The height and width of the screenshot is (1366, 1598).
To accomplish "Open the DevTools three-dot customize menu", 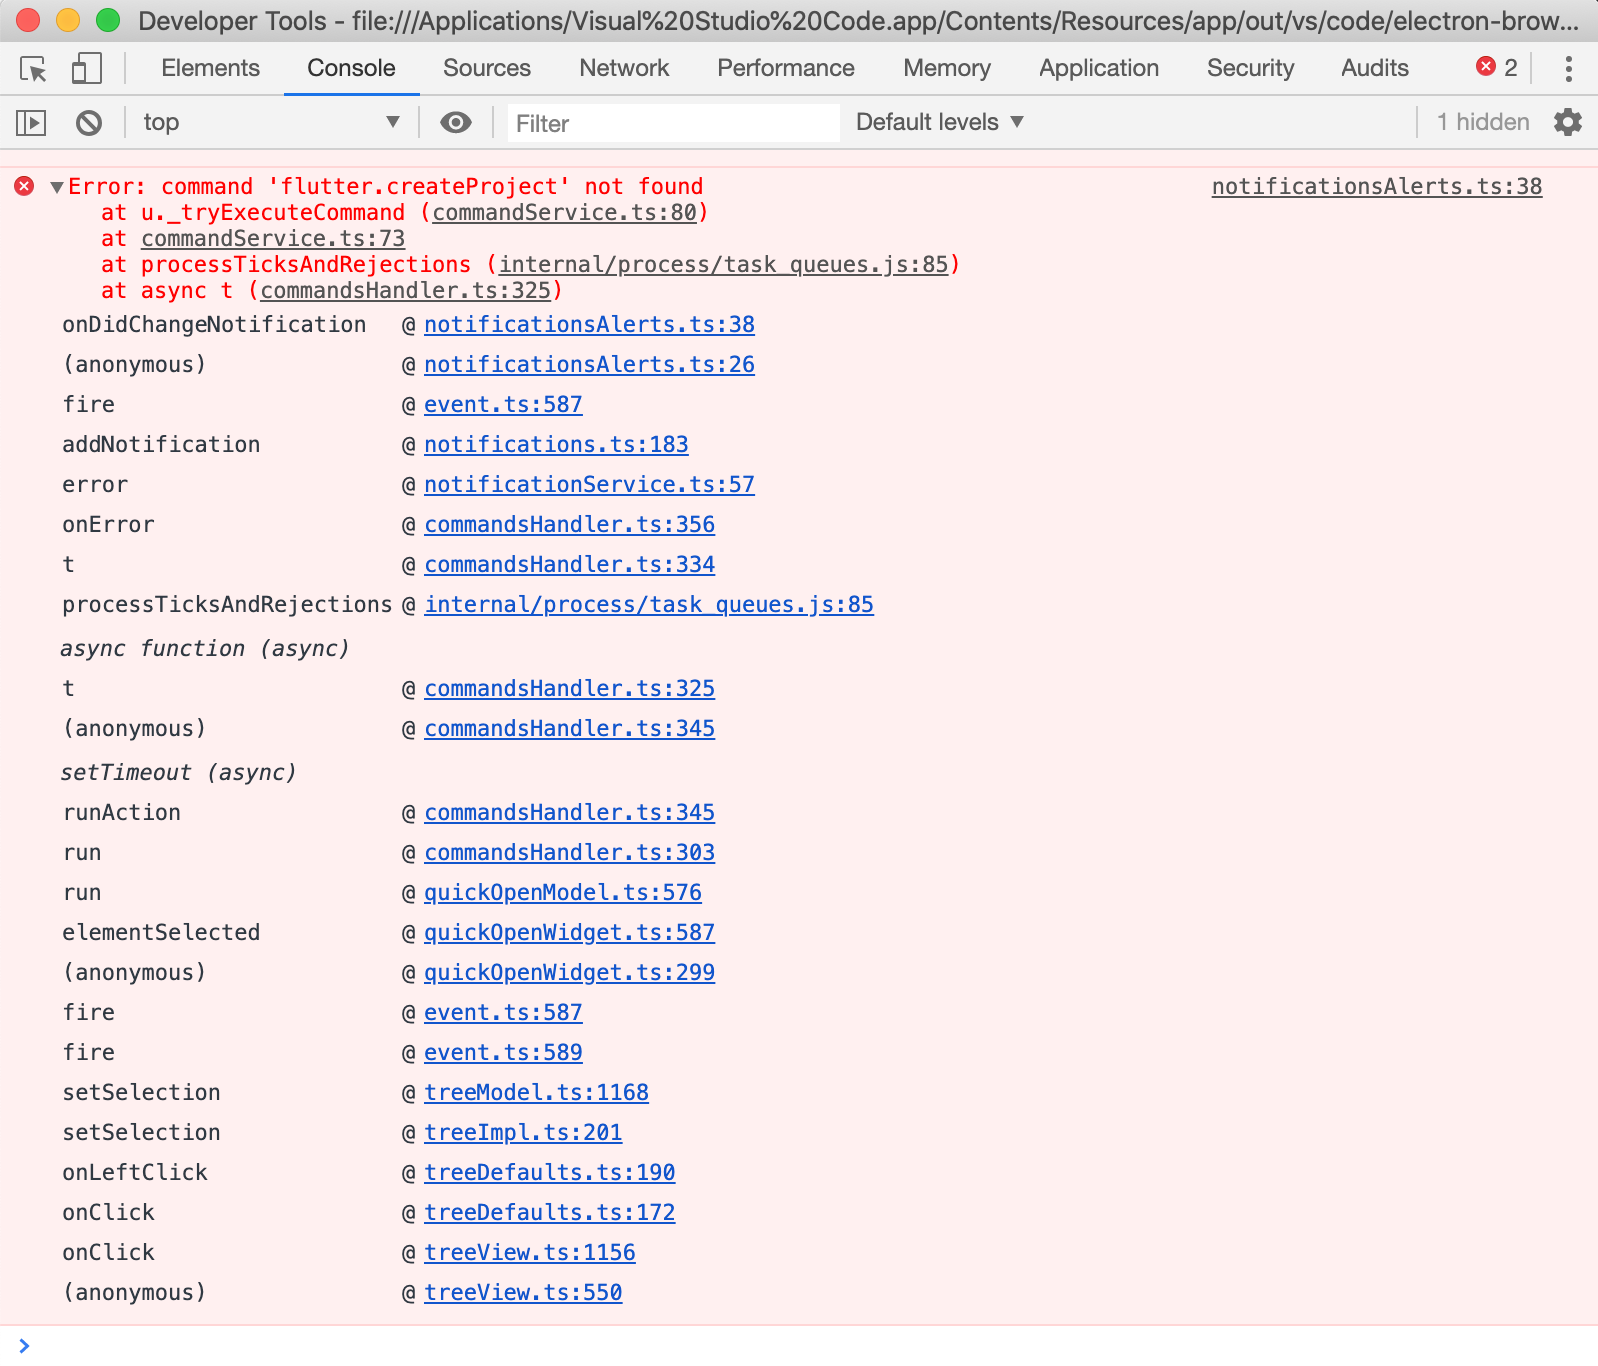I will pos(1568,68).
